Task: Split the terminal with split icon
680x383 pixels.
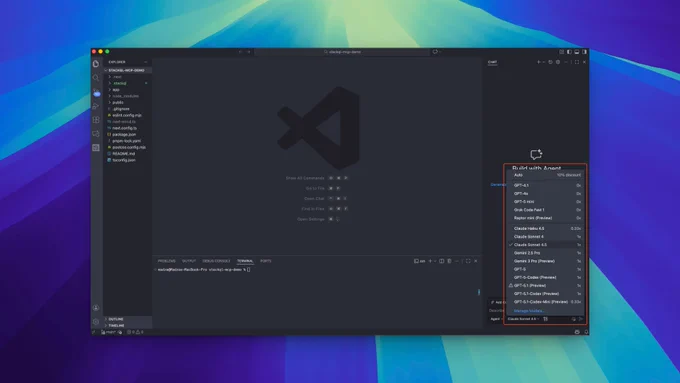Action: (441, 261)
